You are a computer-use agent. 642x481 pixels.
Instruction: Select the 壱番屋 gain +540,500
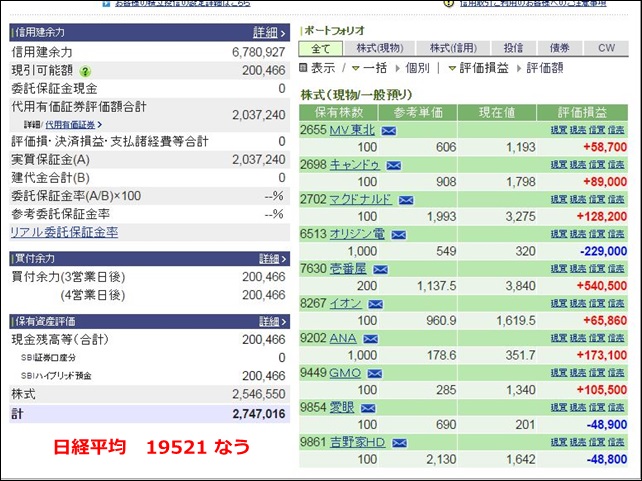click(x=601, y=286)
